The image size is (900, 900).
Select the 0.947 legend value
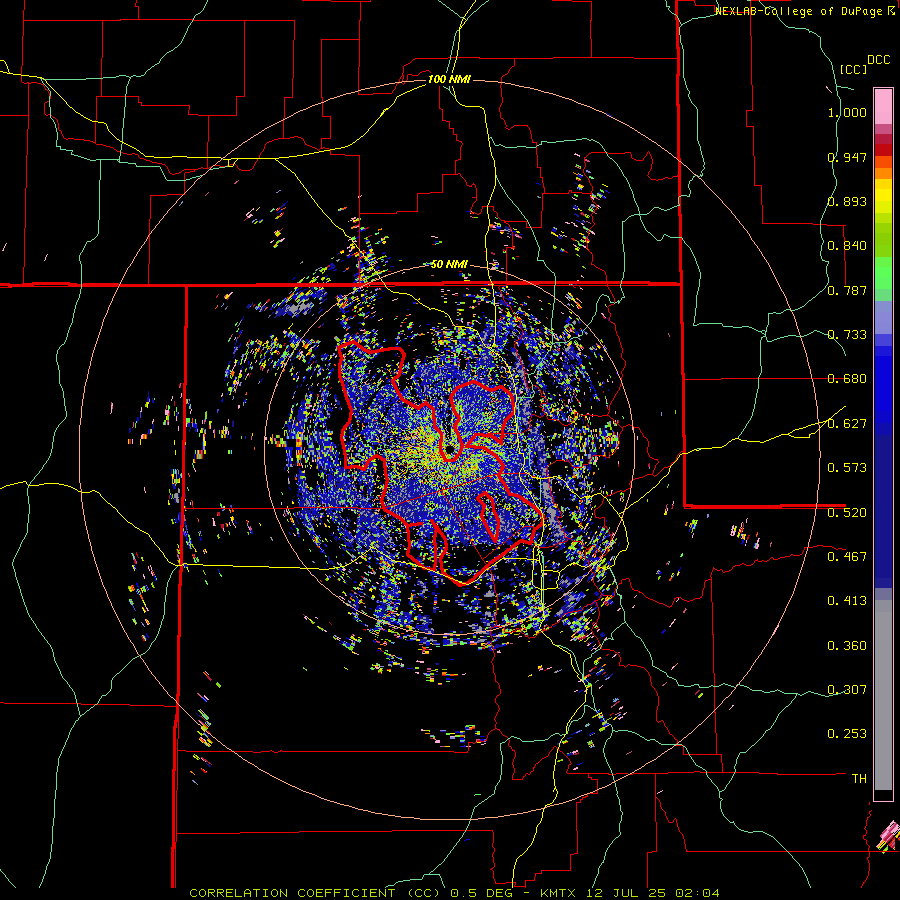(x=847, y=157)
